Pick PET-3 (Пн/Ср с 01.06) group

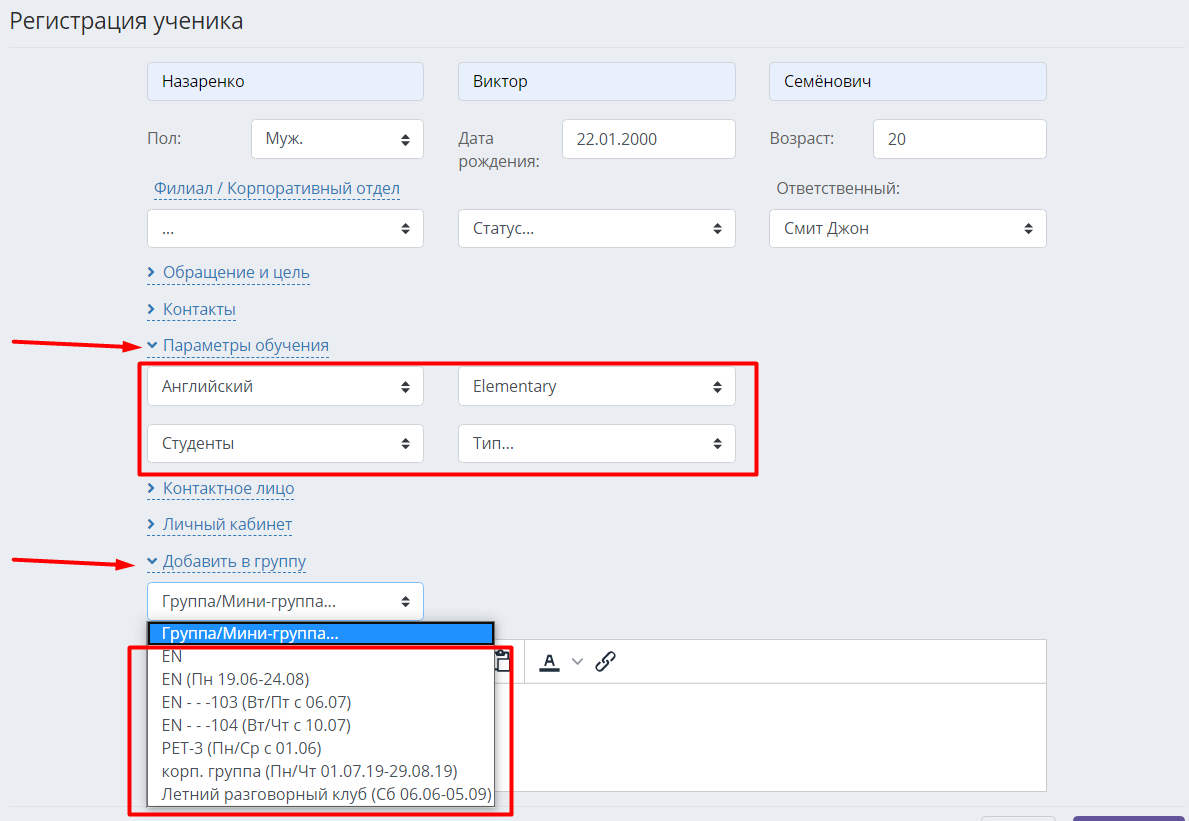coord(321,748)
